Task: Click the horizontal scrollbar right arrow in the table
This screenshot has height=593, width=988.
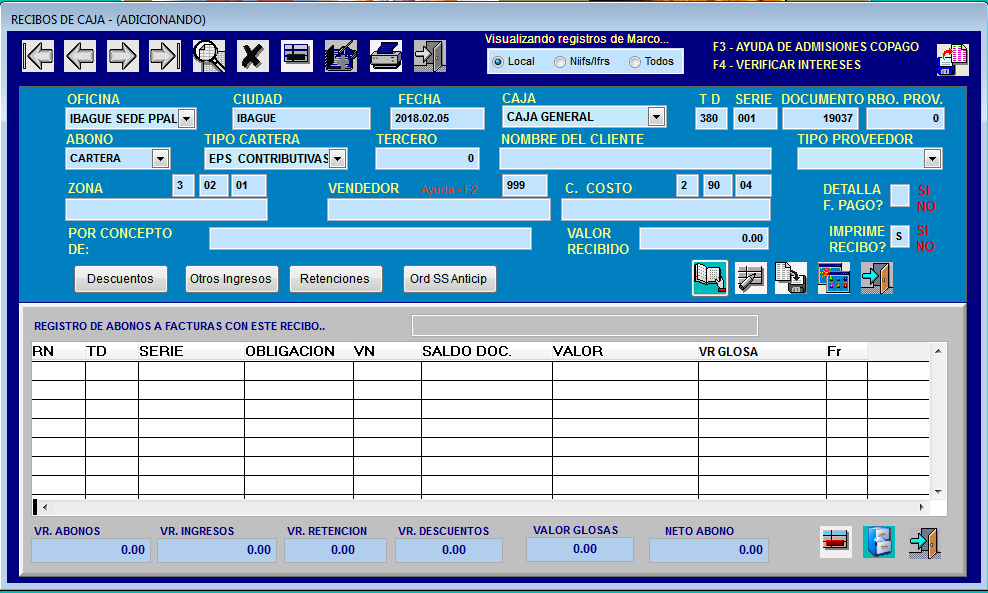Action: point(921,507)
